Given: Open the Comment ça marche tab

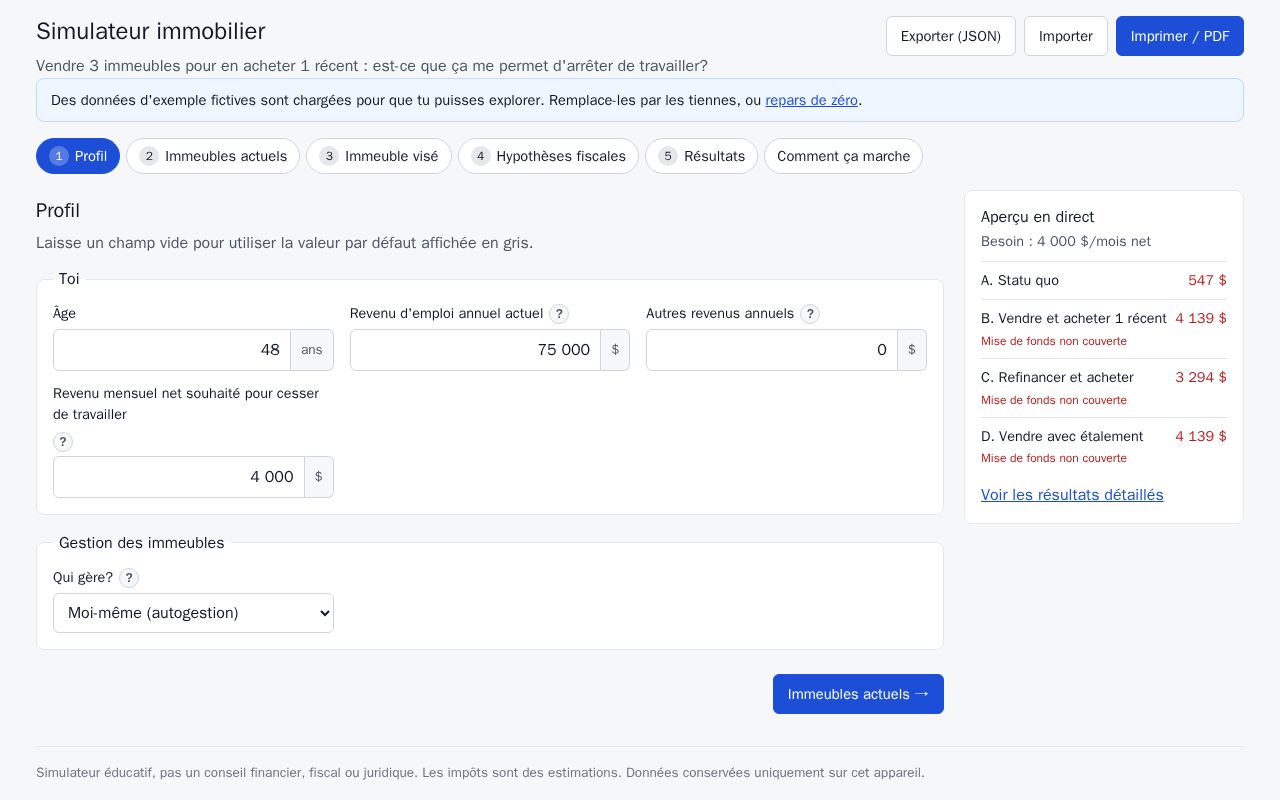Looking at the screenshot, I should point(843,156).
